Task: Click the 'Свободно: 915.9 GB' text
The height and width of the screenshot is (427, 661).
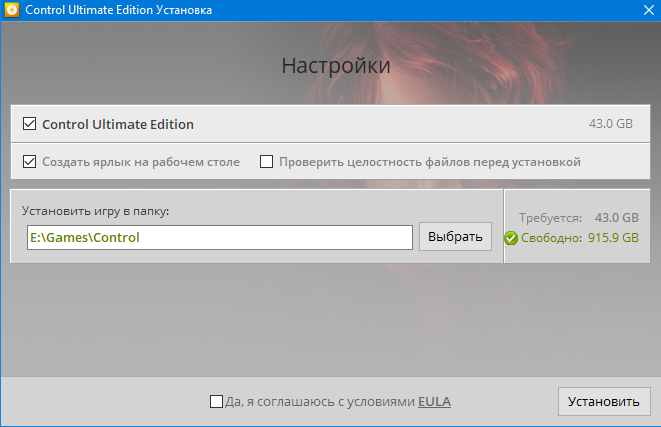Action: point(580,238)
